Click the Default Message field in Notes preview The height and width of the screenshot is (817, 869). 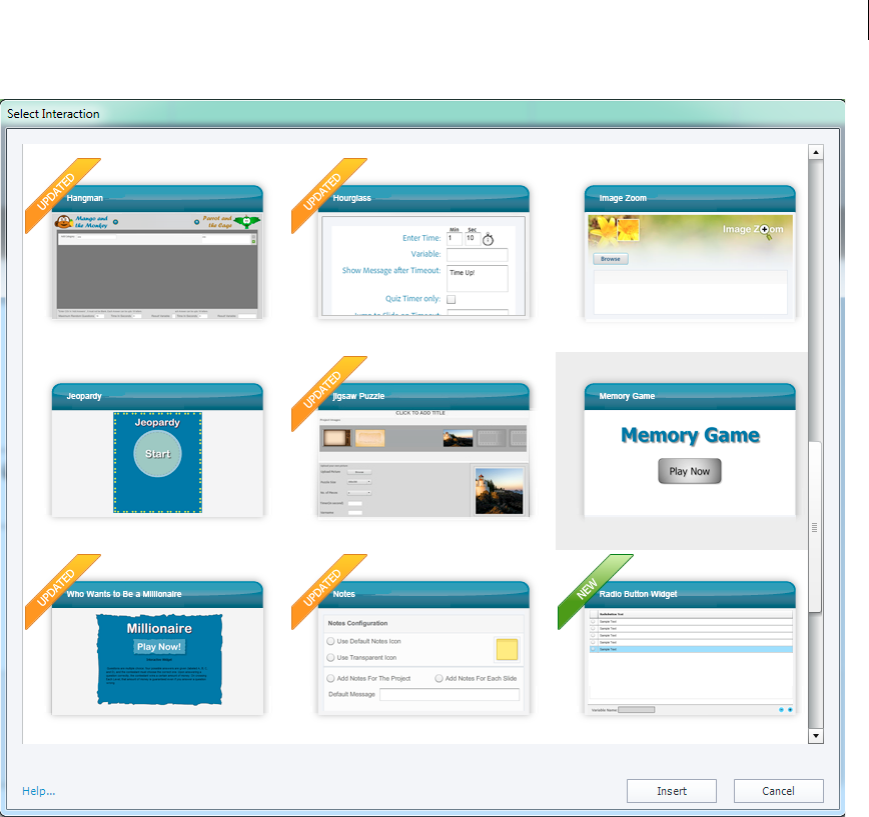pyautogui.click(x=449, y=695)
